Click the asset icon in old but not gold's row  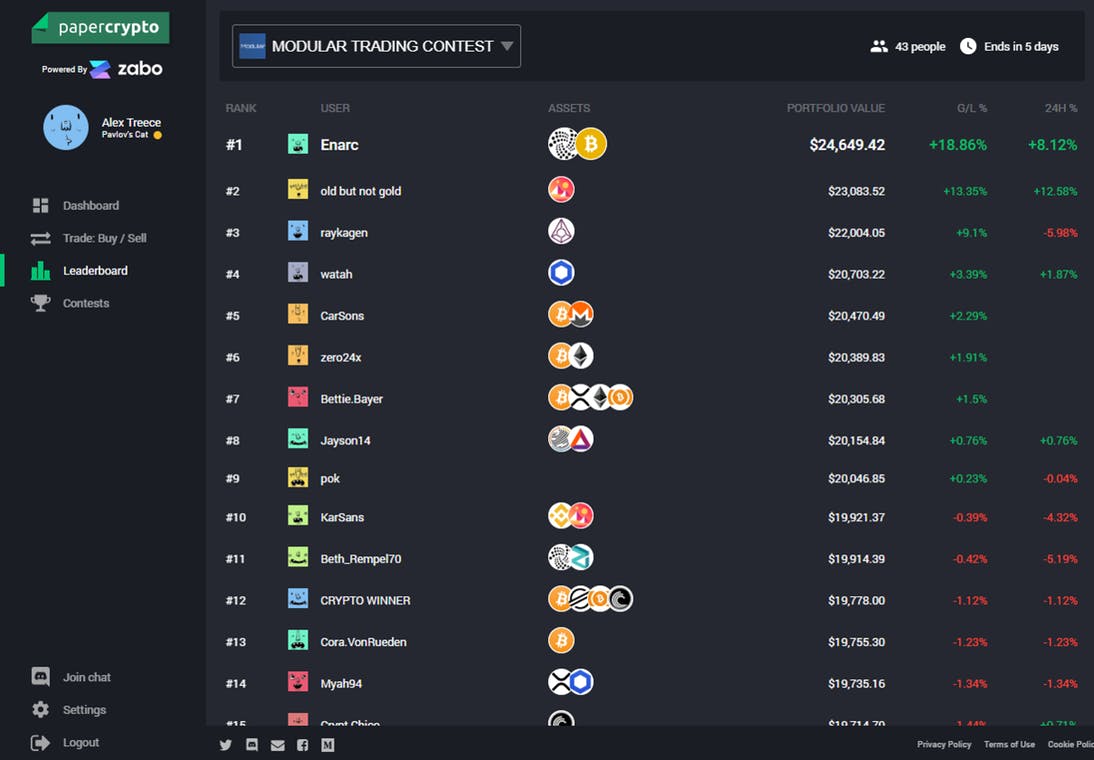coord(561,190)
